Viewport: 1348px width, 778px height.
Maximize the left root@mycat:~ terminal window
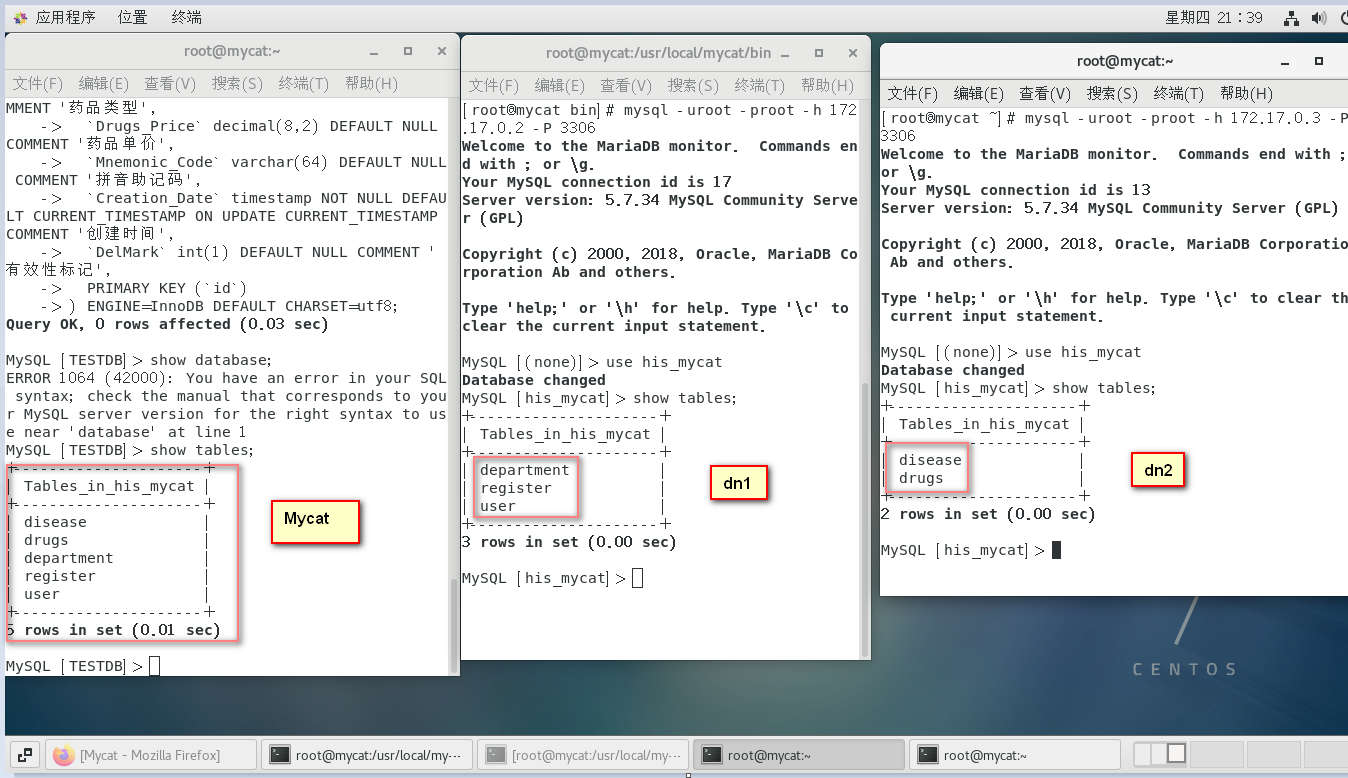408,51
